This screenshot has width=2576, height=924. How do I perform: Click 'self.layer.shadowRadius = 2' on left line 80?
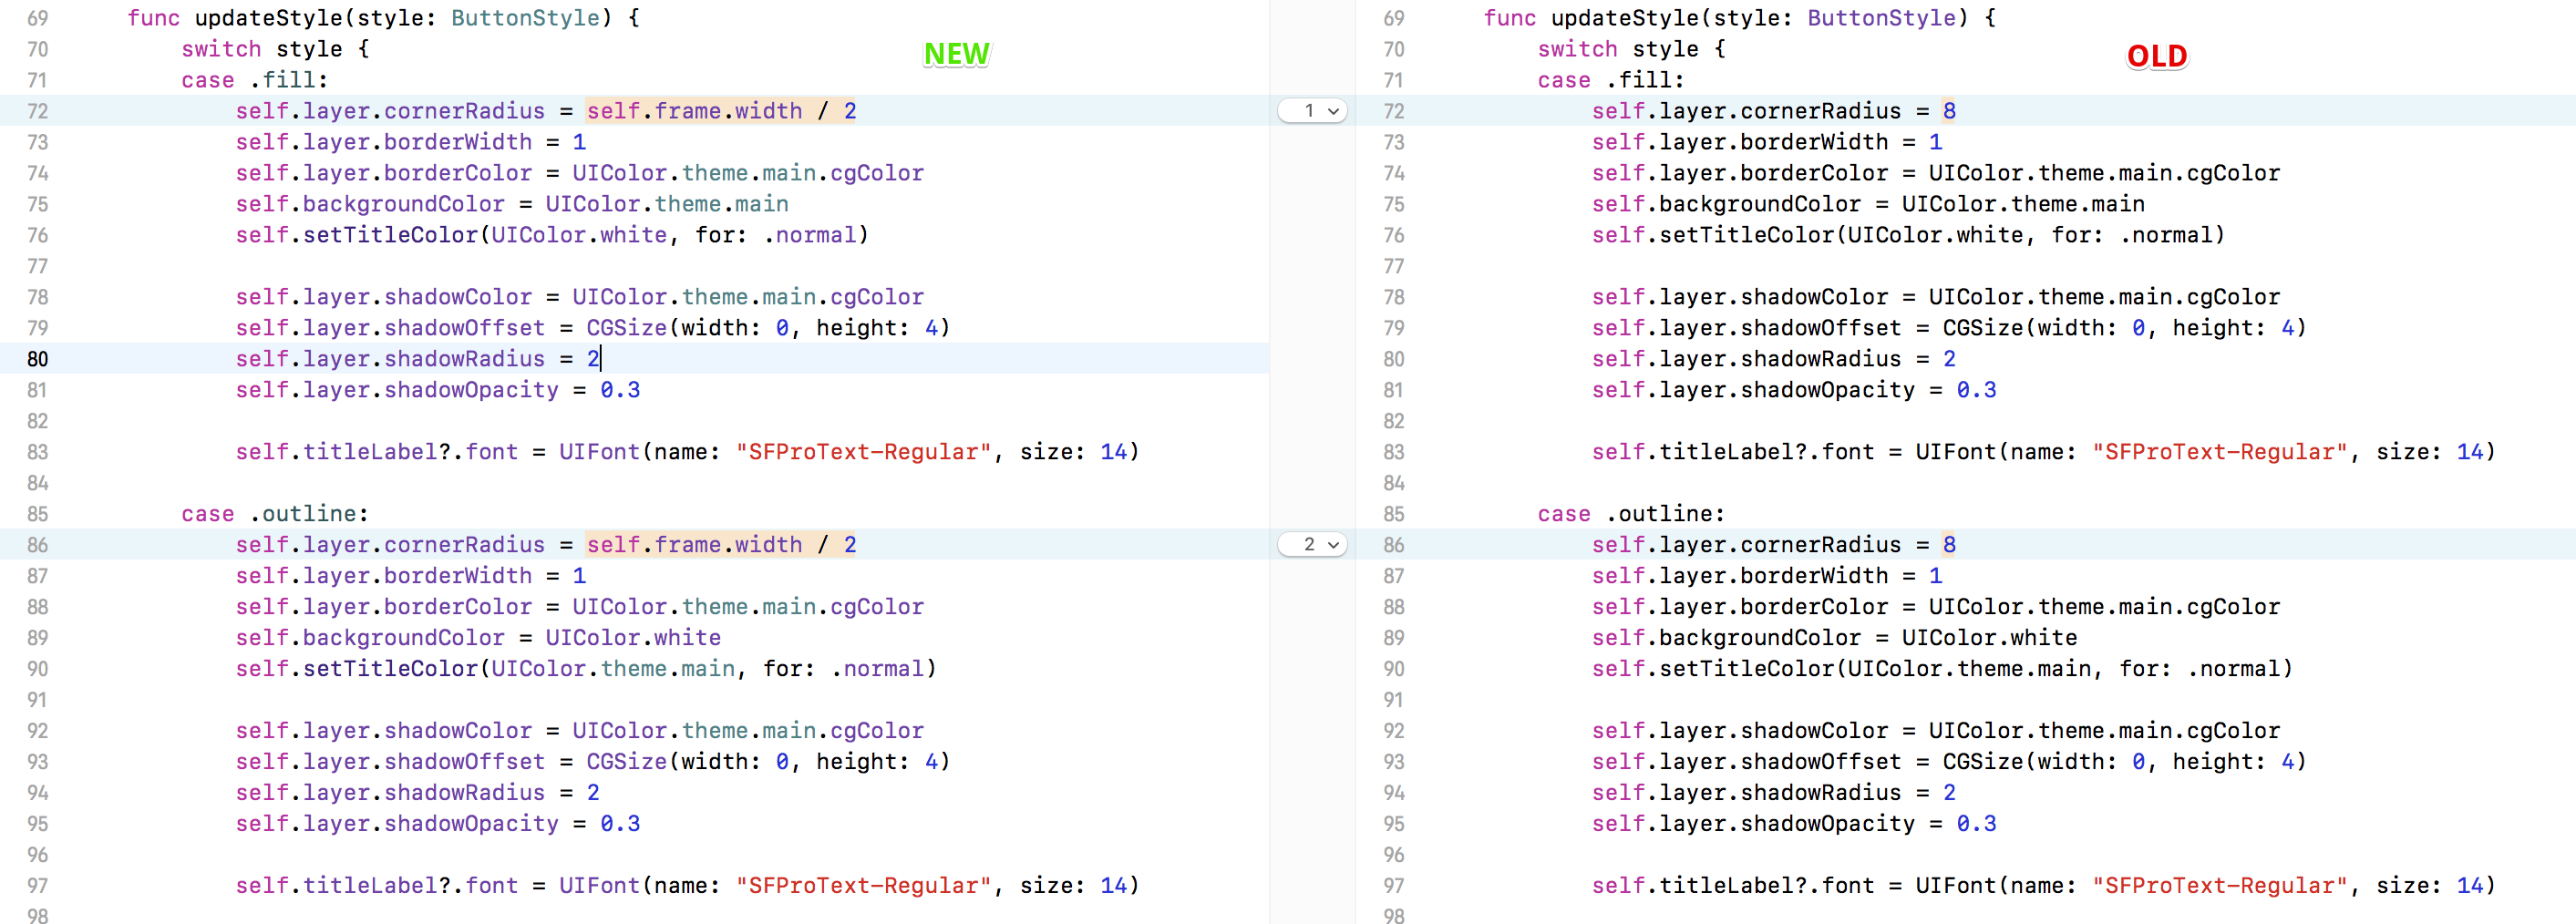(x=417, y=359)
